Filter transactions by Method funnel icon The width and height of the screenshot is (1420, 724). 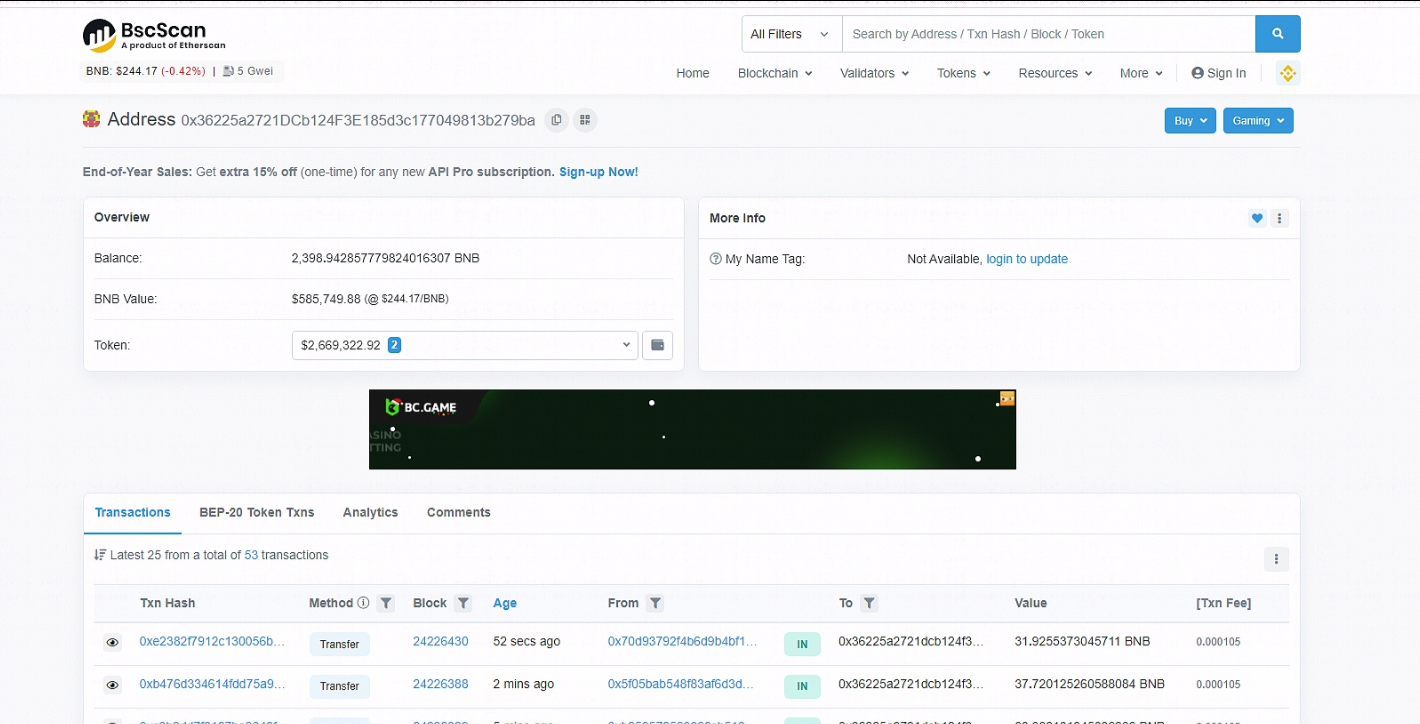(x=386, y=603)
